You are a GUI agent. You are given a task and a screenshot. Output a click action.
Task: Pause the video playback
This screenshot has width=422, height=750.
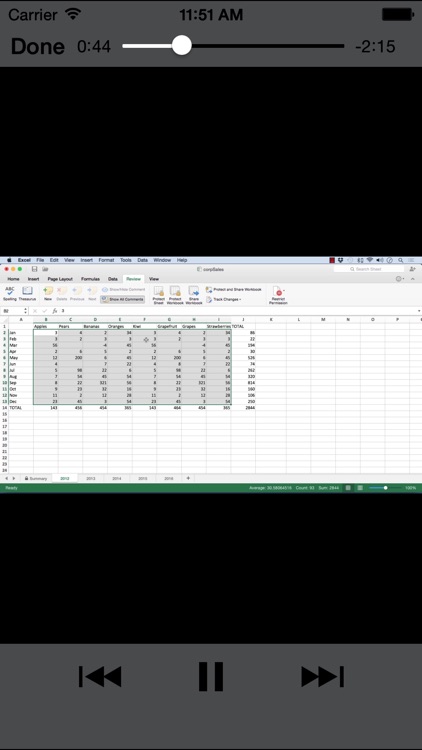coord(211,676)
